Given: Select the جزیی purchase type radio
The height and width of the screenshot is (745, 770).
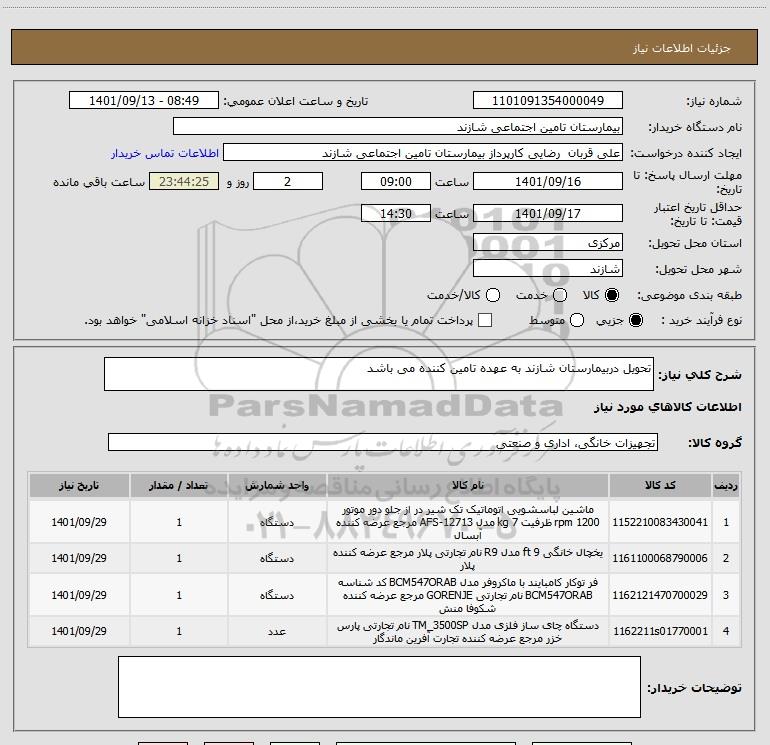Looking at the screenshot, I should pyautogui.click(x=636, y=320).
